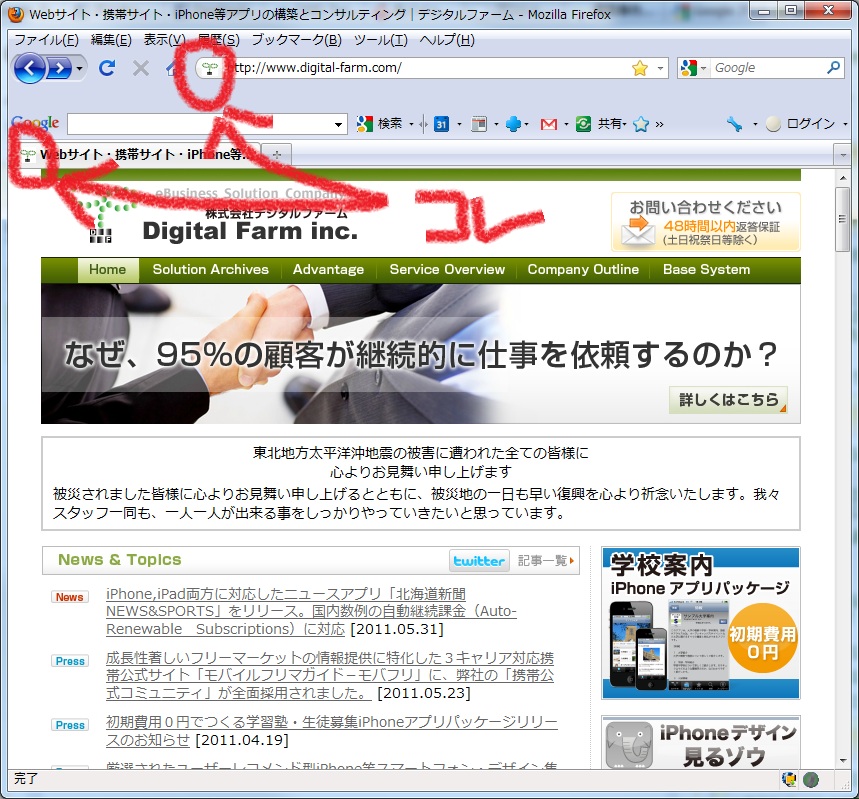Open Google toolbar search box dropdown
859x799 pixels.
(339, 124)
